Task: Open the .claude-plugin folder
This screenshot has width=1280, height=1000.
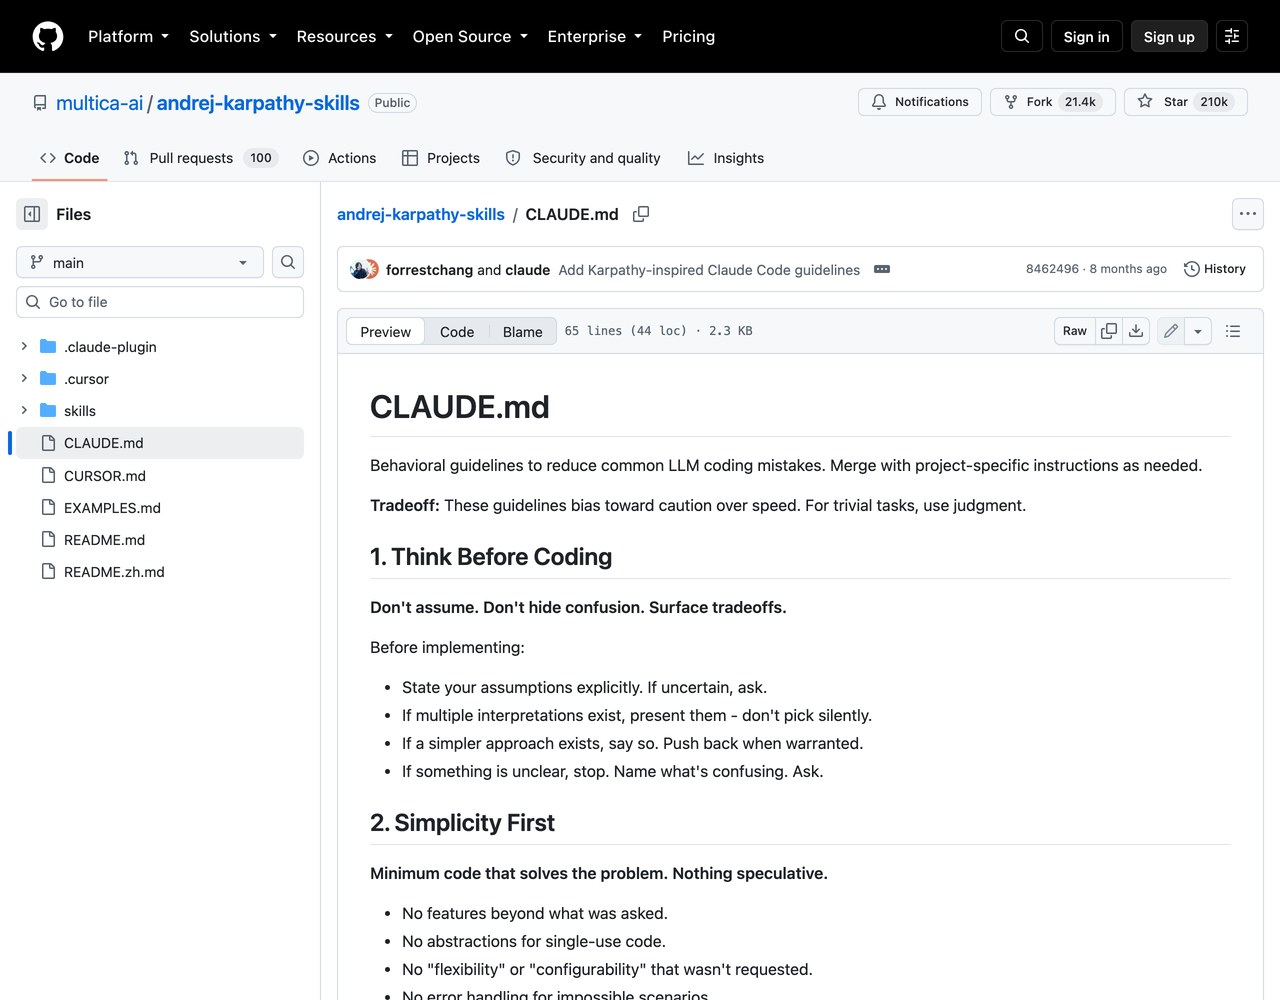Action: point(110,347)
